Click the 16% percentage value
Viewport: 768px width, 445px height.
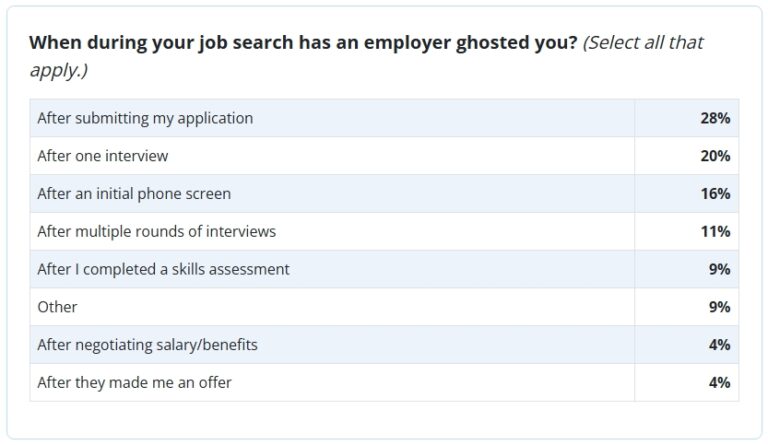[x=715, y=193]
